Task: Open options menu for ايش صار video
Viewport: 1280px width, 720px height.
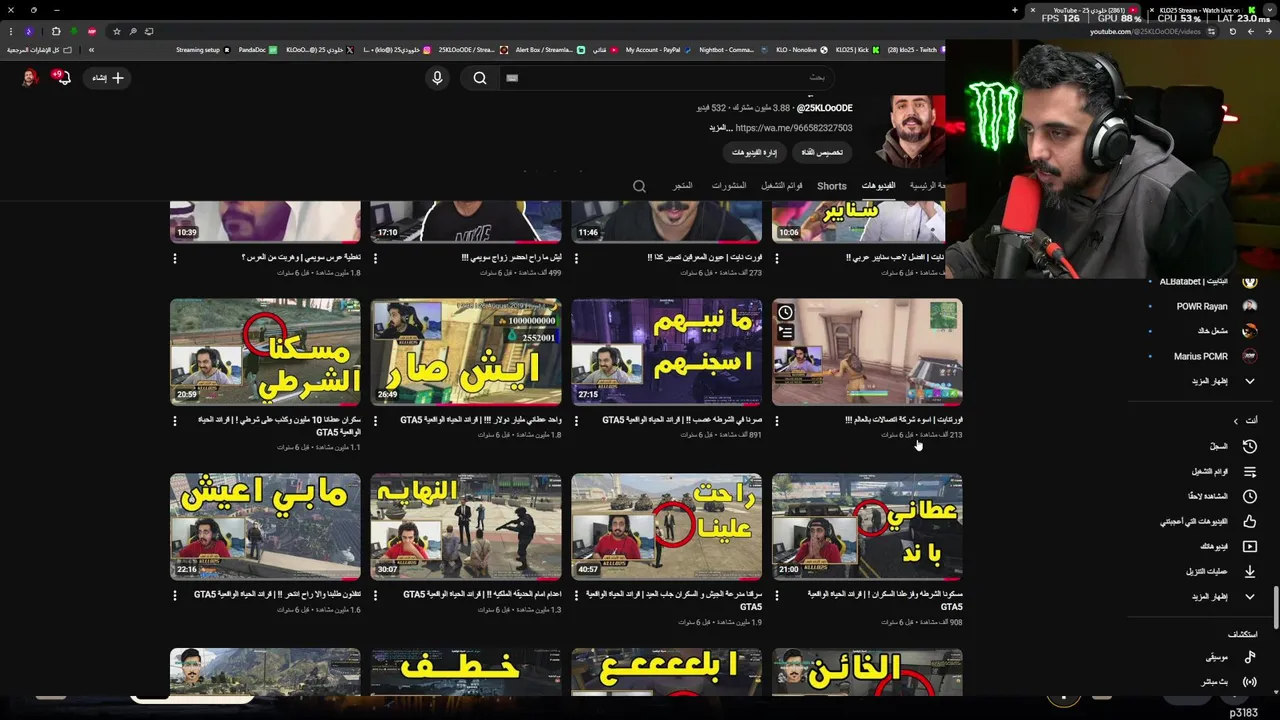Action: pos(376,421)
